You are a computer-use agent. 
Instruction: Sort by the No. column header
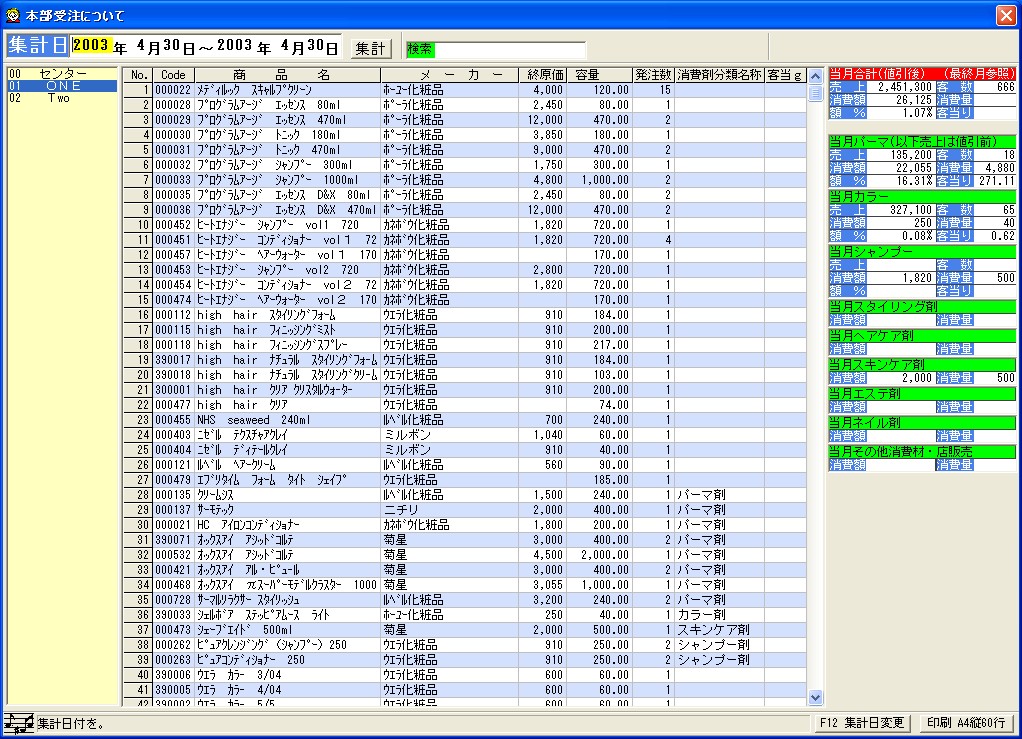pos(138,75)
